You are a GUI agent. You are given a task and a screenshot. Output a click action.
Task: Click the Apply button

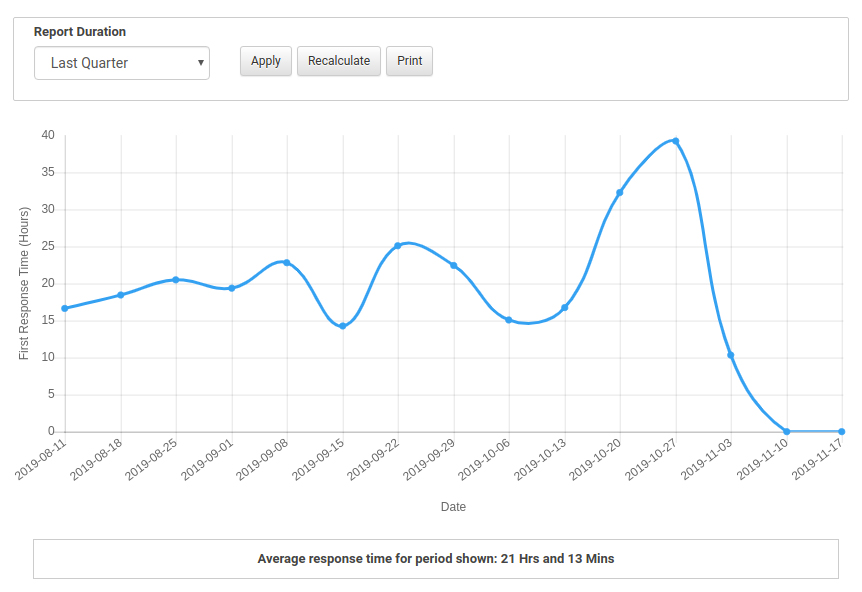click(x=266, y=61)
